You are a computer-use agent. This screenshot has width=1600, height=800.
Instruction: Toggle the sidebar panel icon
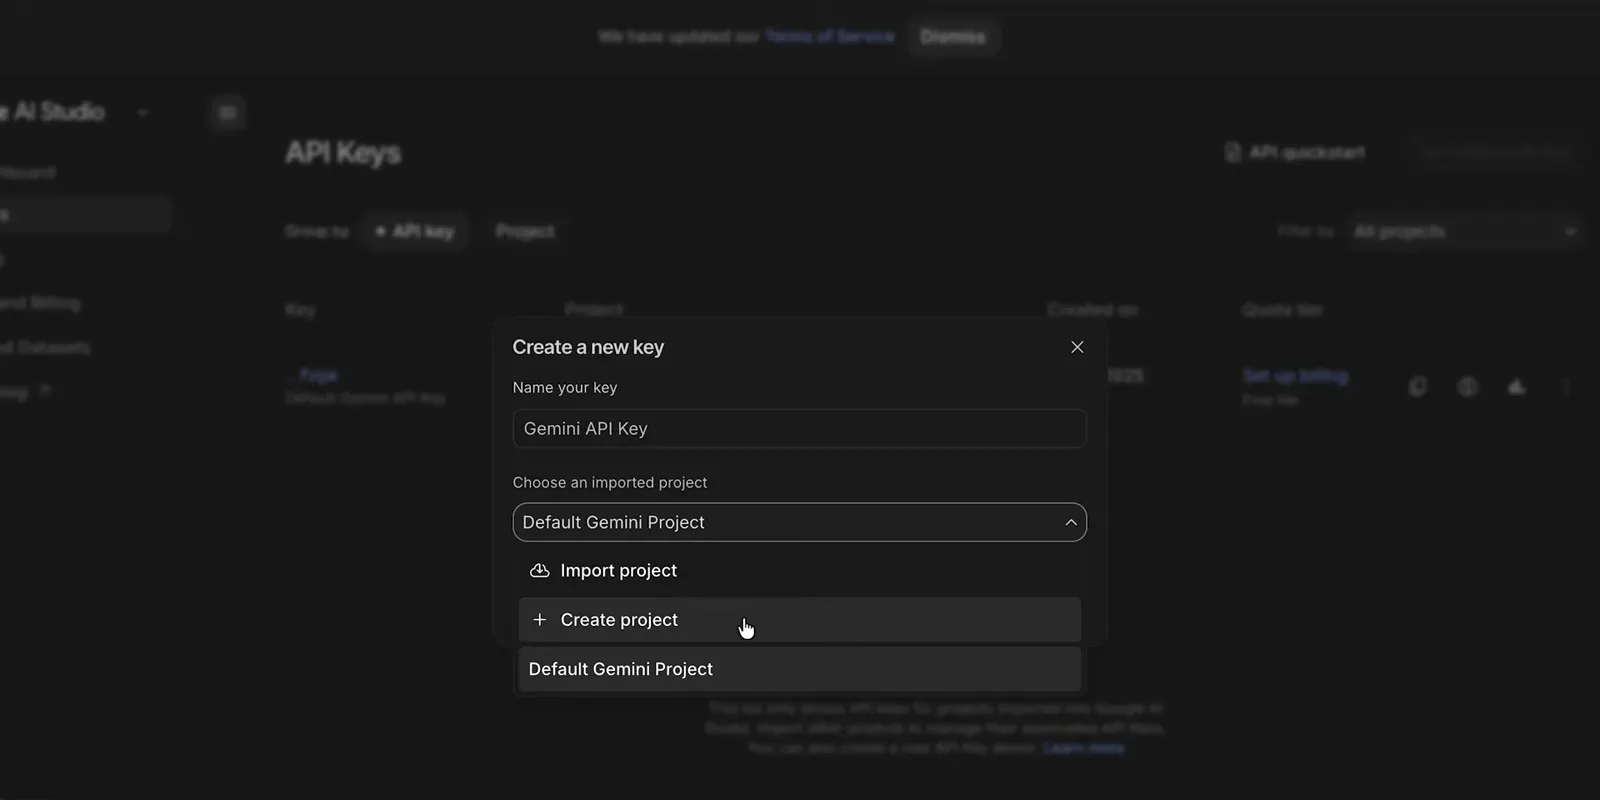[228, 113]
